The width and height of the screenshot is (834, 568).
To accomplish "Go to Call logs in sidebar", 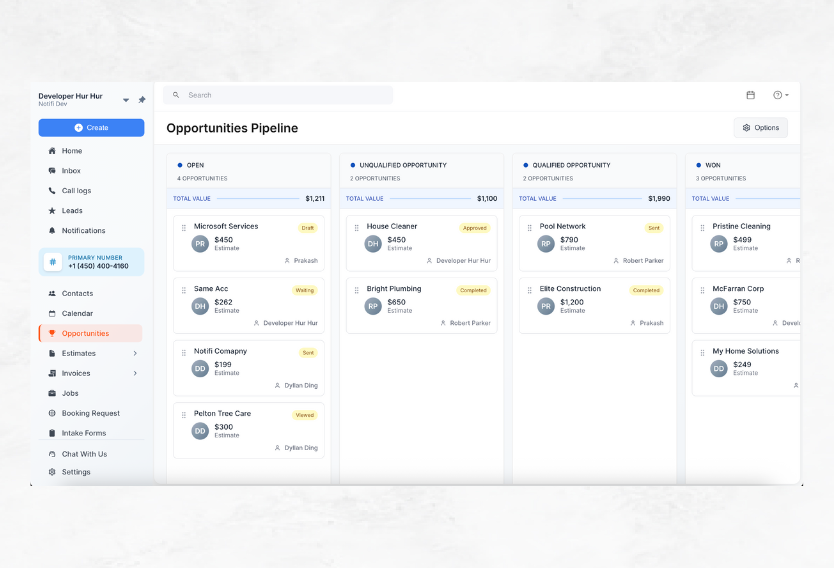I will pyautogui.click(x=76, y=191).
